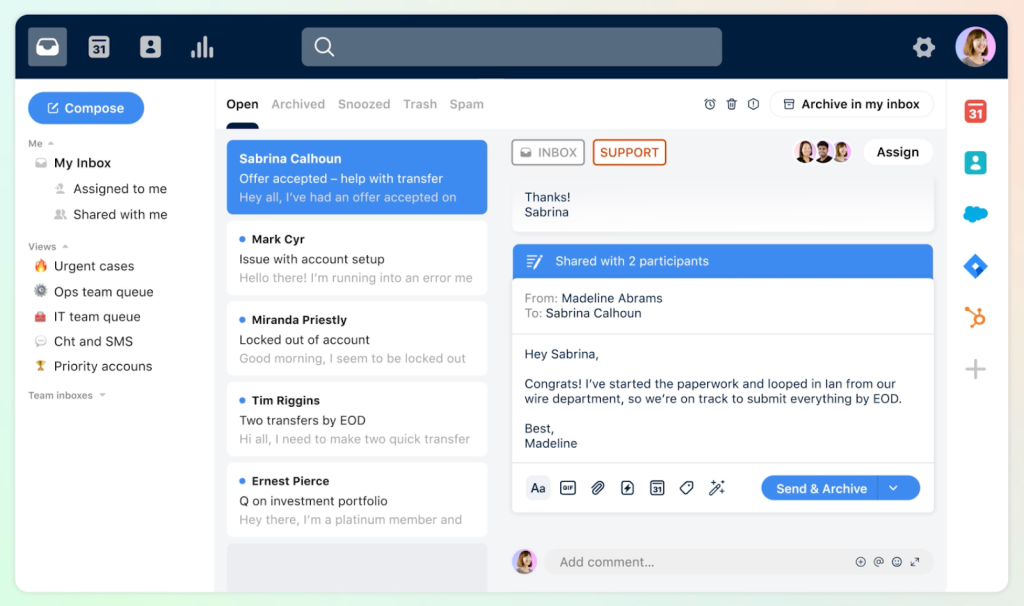Click the Compose button
1024x606 pixels.
[x=86, y=108]
